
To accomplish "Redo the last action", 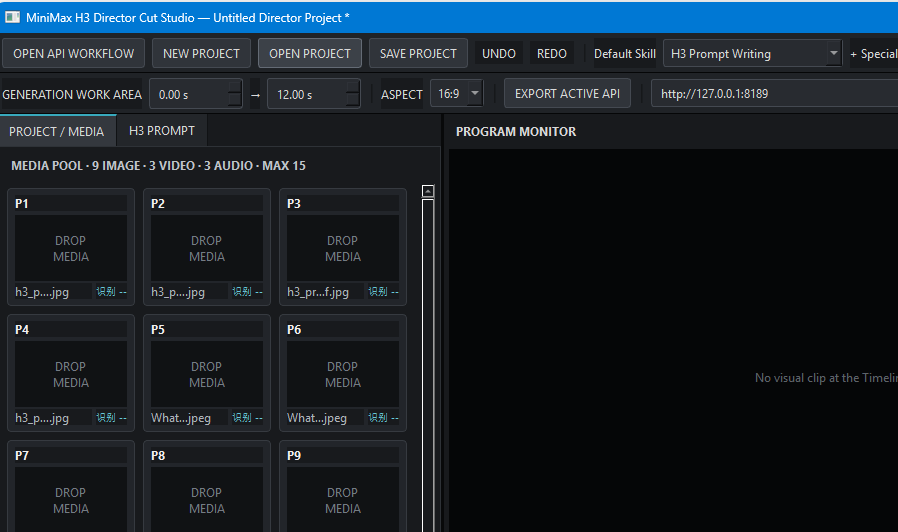I will pos(552,53).
